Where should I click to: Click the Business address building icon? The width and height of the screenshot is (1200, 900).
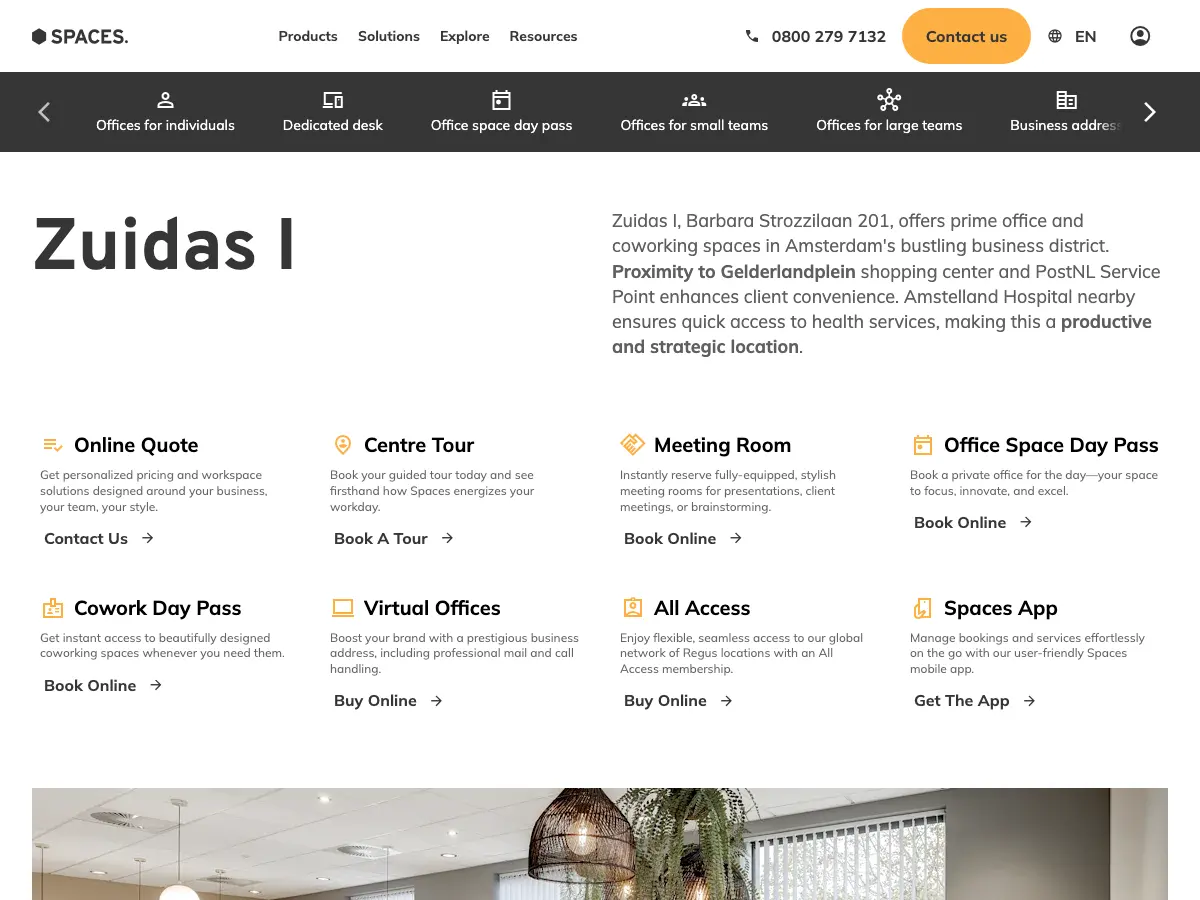point(1067,100)
